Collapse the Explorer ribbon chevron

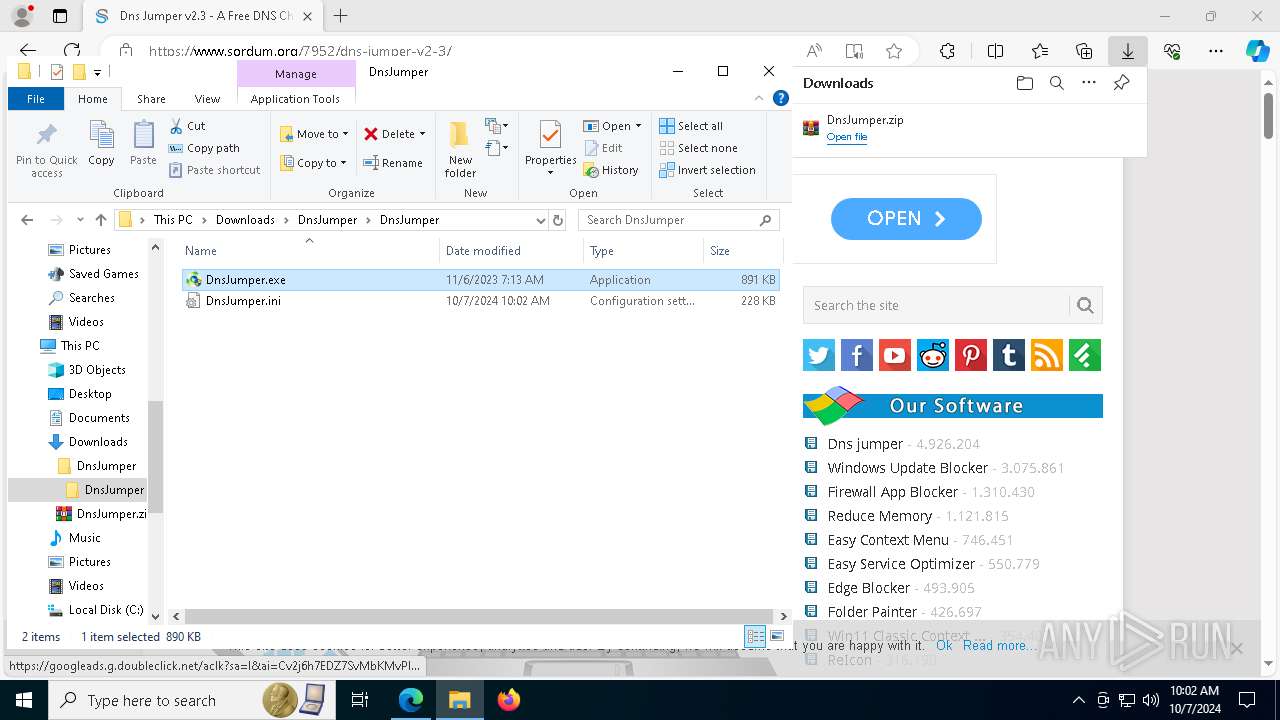click(x=760, y=98)
